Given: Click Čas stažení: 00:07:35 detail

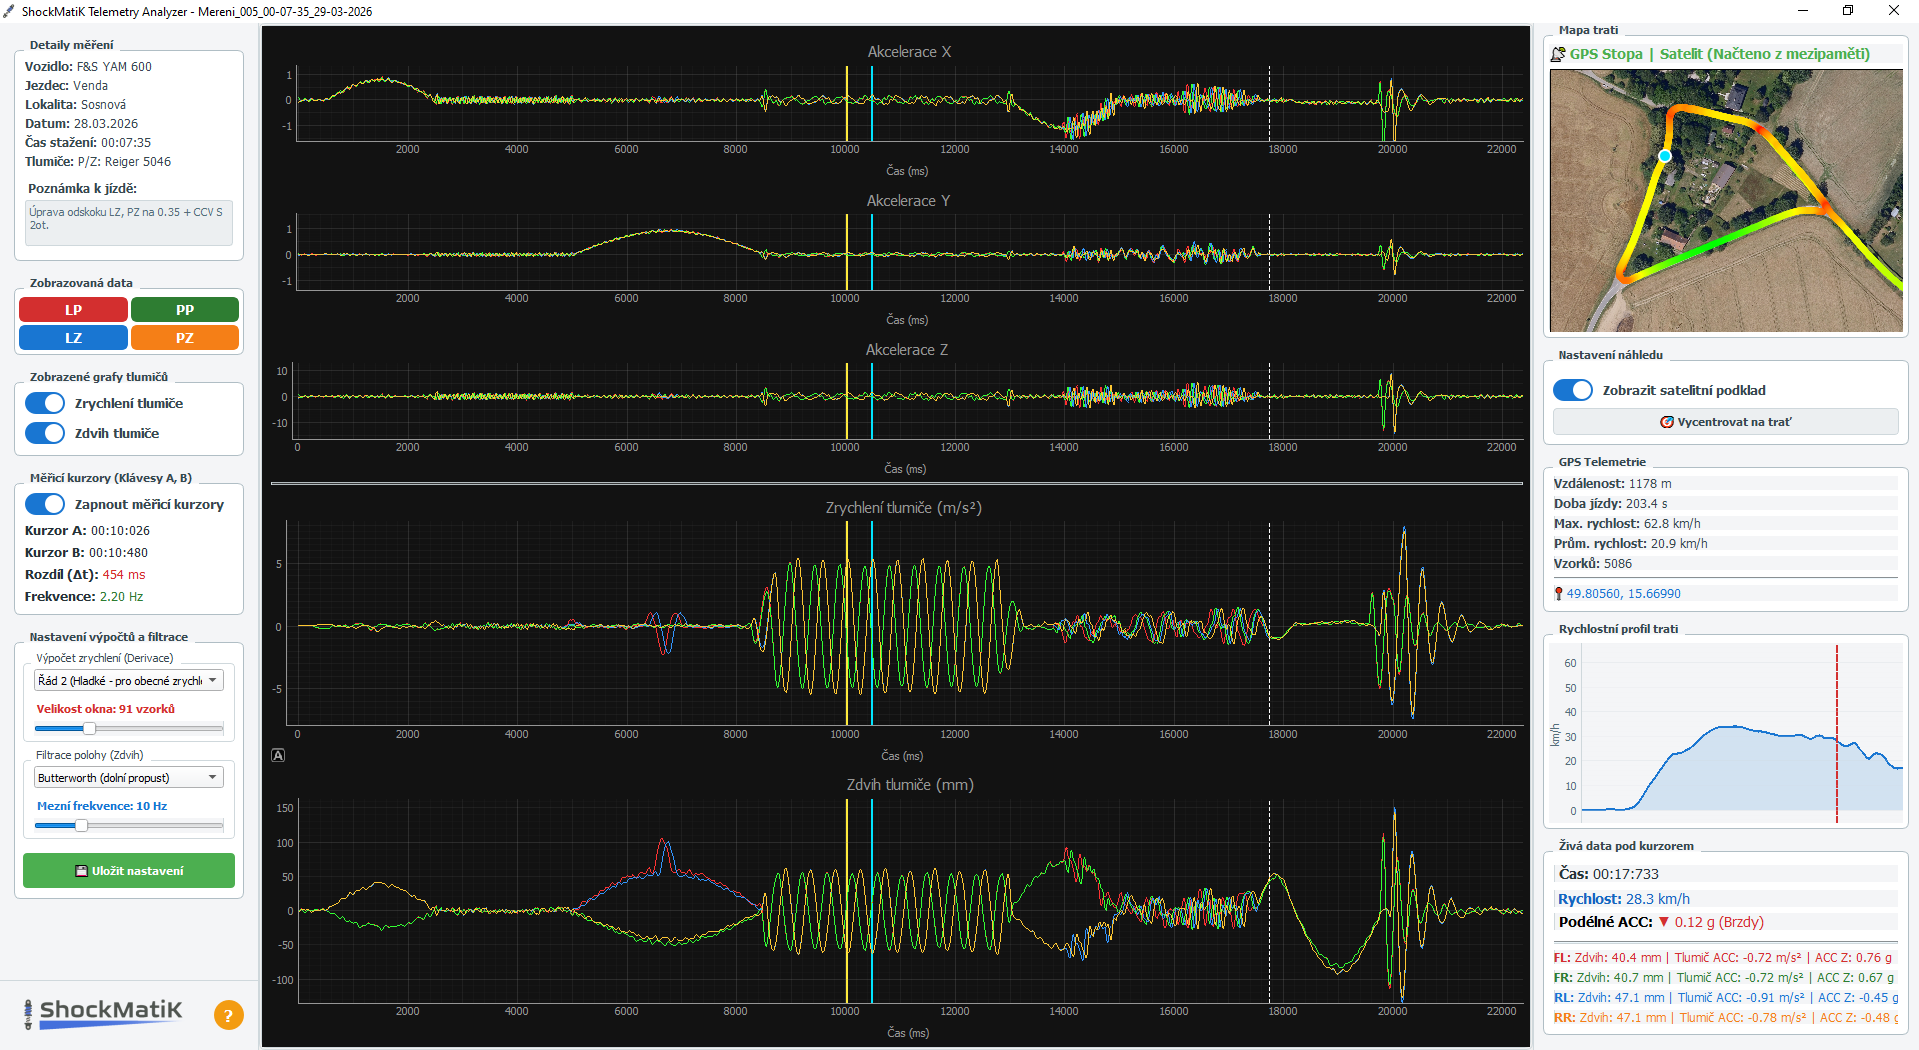Looking at the screenshot, I should pos(88,143).
